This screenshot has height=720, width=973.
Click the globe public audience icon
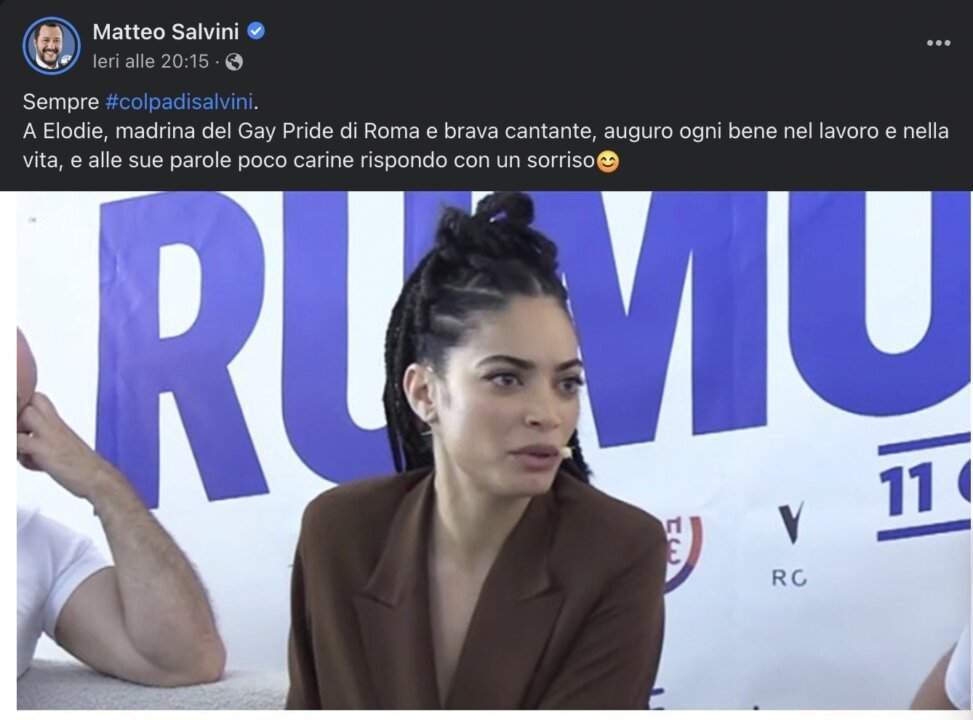[234, 62]
